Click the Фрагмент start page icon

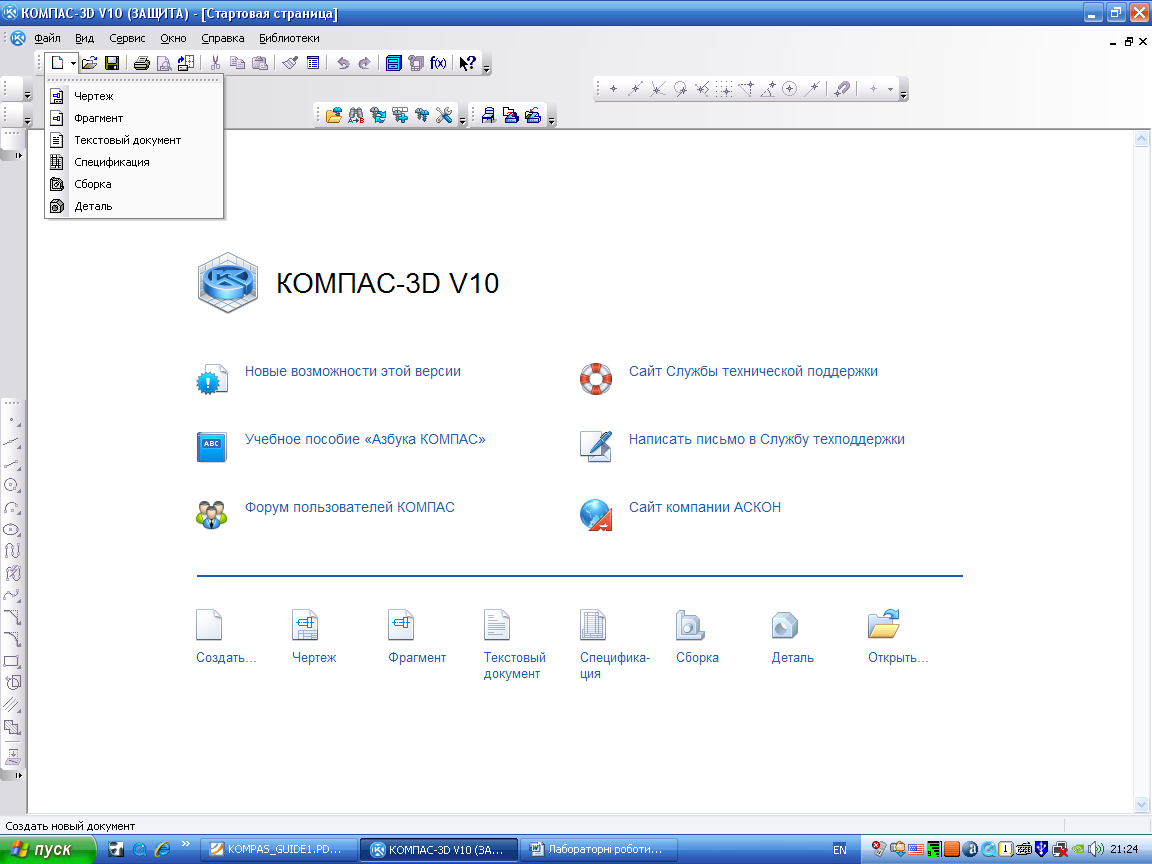coord(401,624)
